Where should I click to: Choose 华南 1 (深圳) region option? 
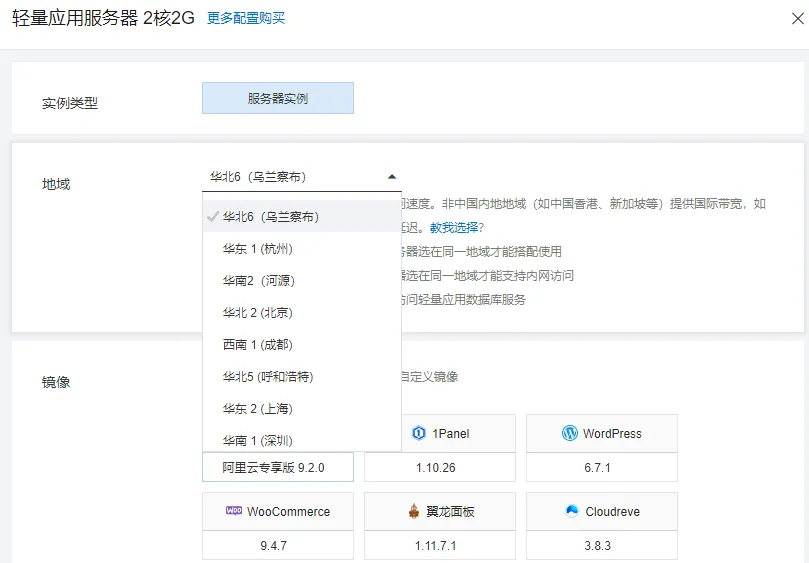302,439
